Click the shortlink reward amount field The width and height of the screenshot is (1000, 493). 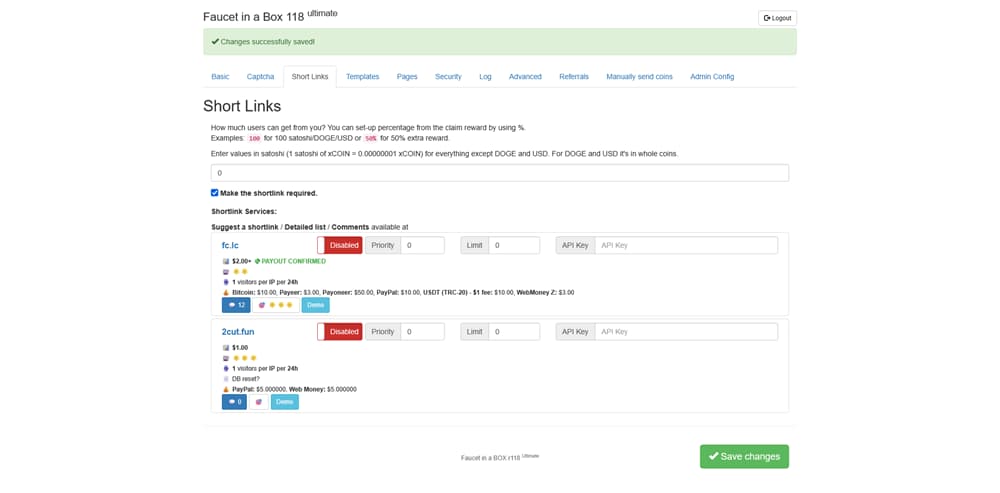tap(499, 173)
